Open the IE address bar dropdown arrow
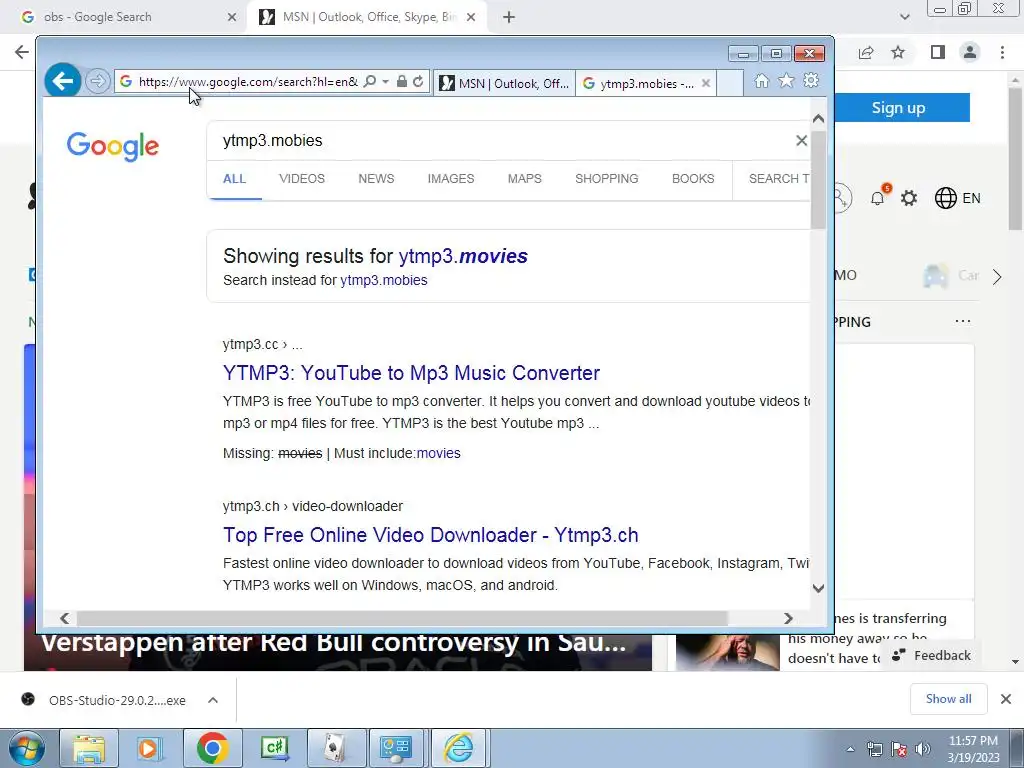The image size is (1024, 768). point(385,82)
